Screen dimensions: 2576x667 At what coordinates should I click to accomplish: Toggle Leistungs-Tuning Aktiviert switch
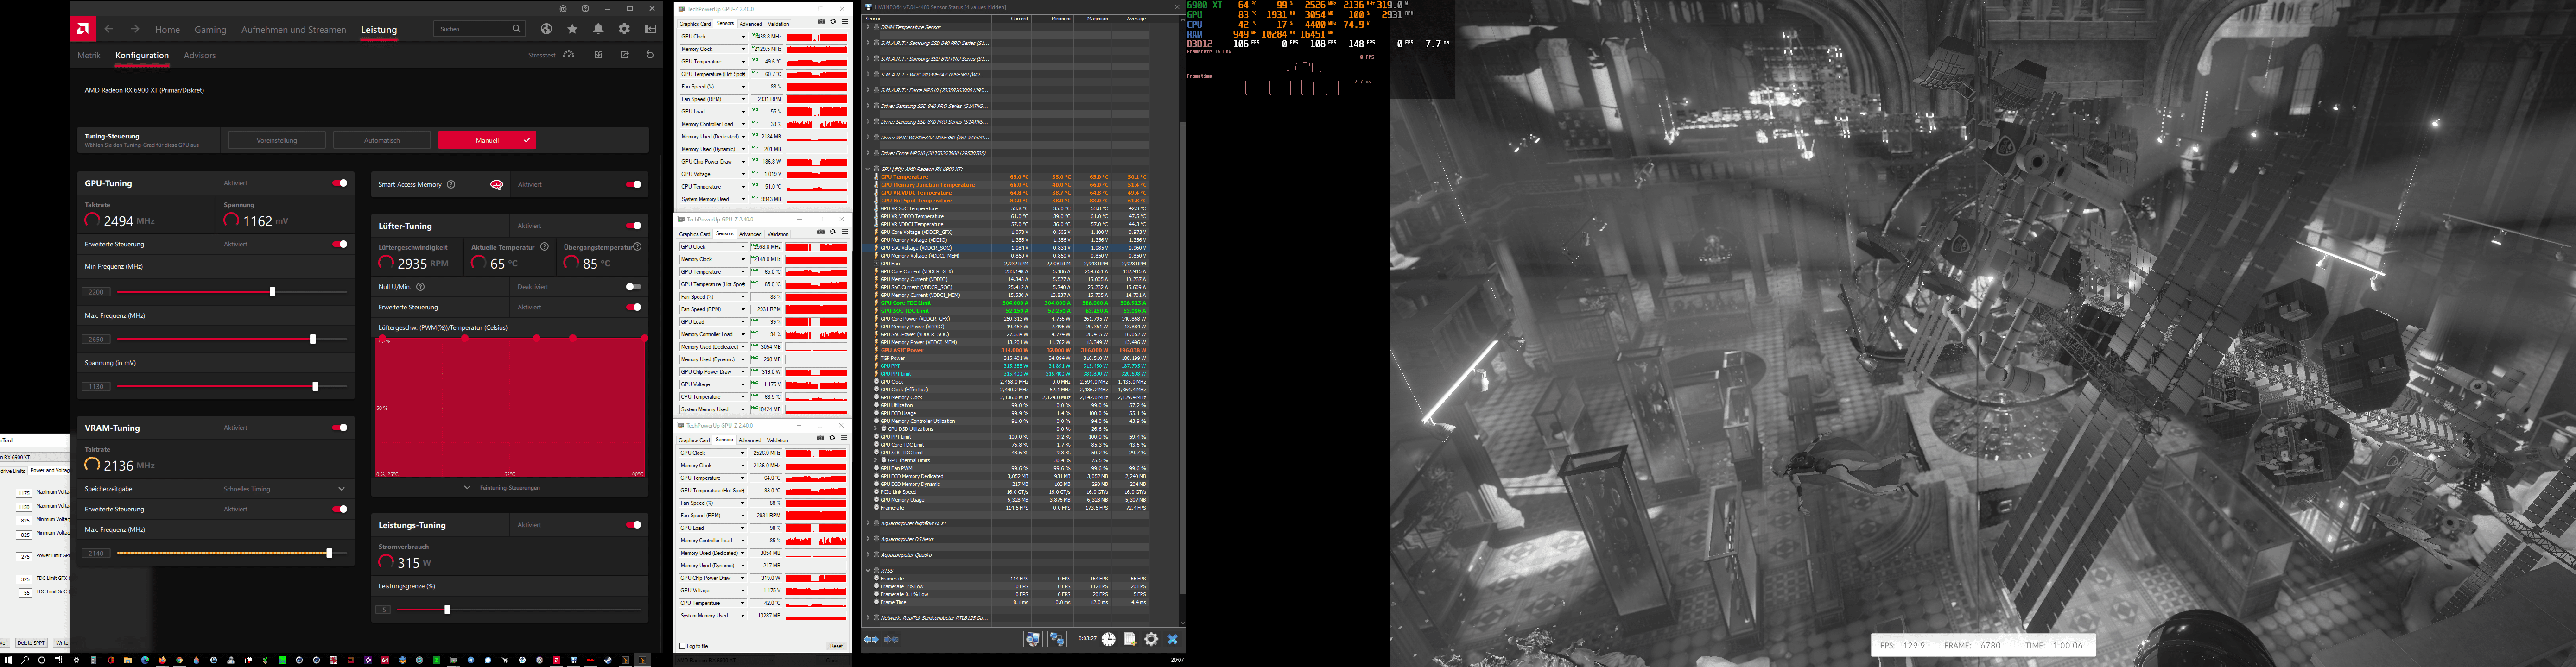[633, 525]
